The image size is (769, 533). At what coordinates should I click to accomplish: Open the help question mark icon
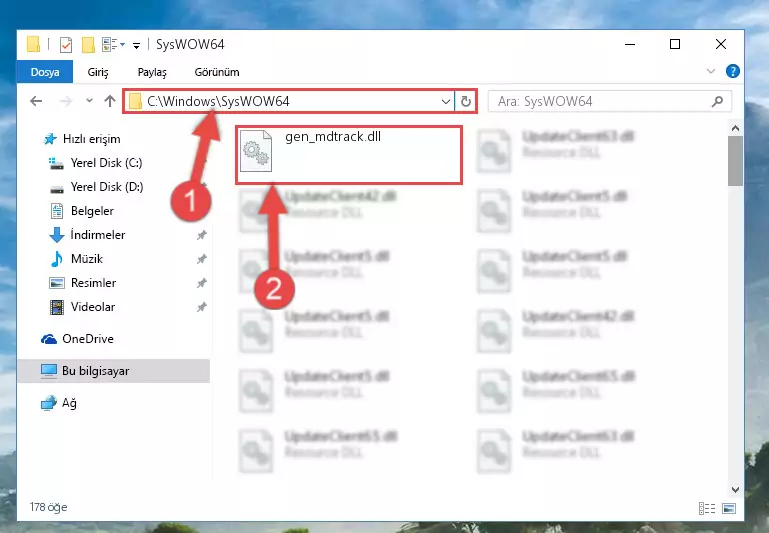[x=732, y=71]
